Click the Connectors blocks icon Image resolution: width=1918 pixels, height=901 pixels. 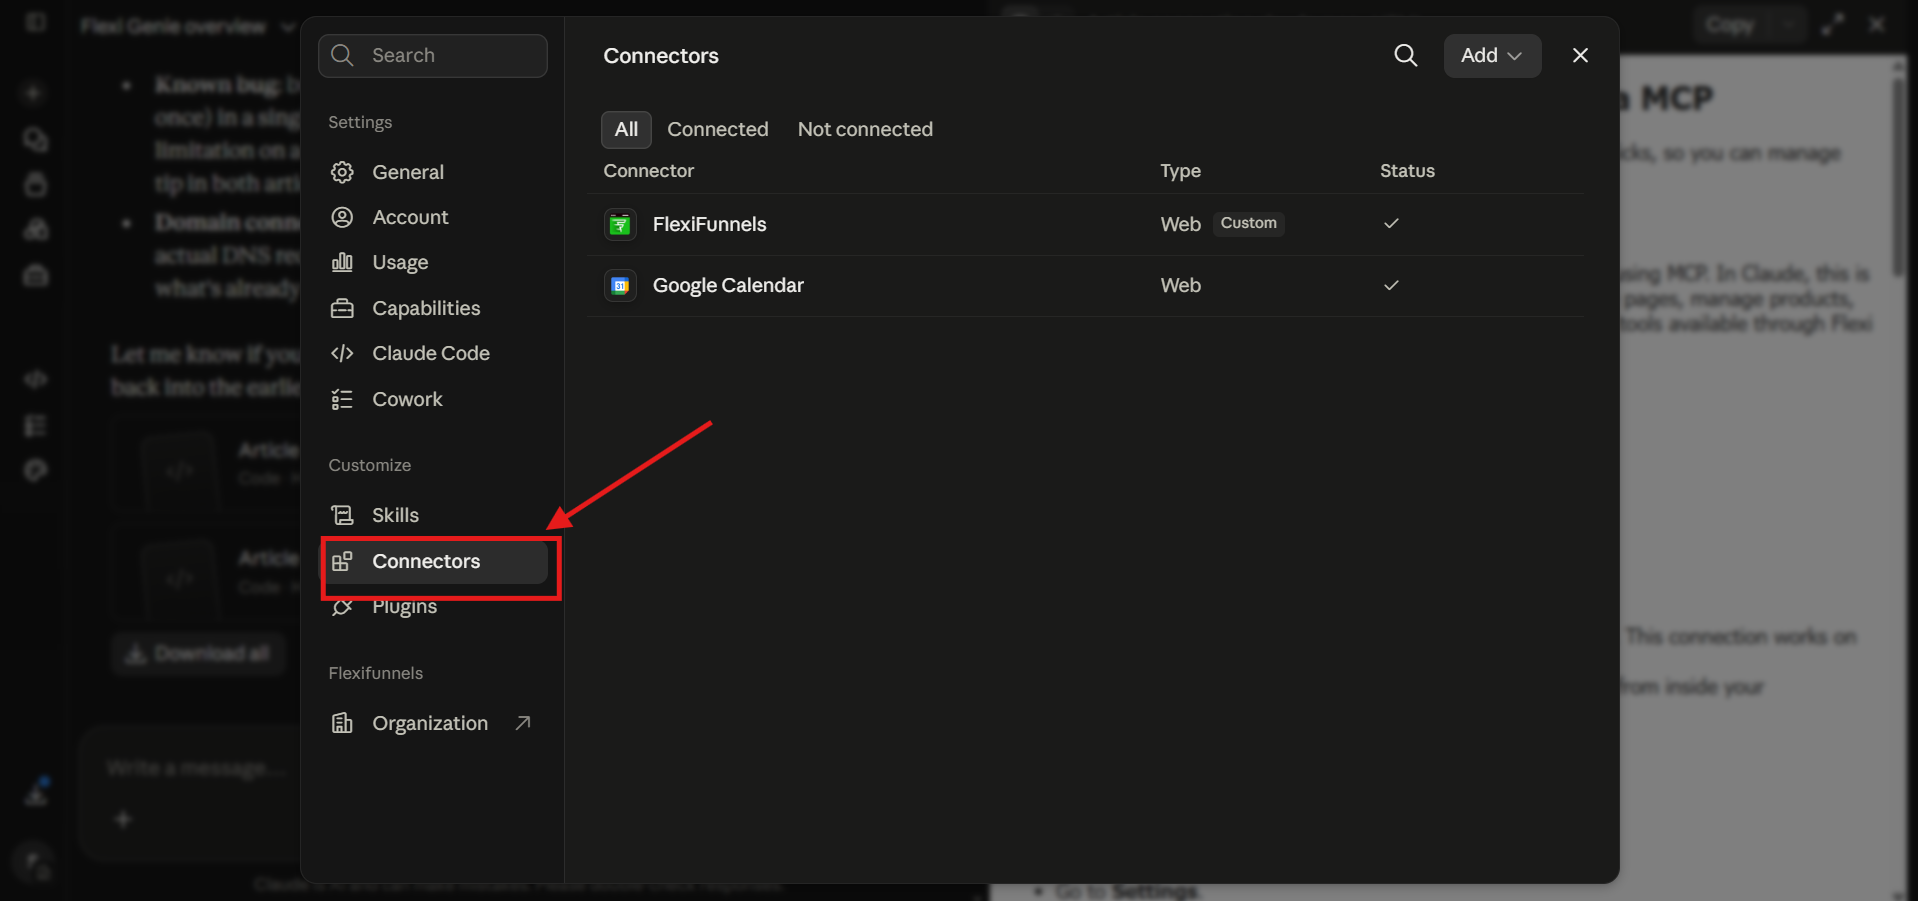(342, 561)
